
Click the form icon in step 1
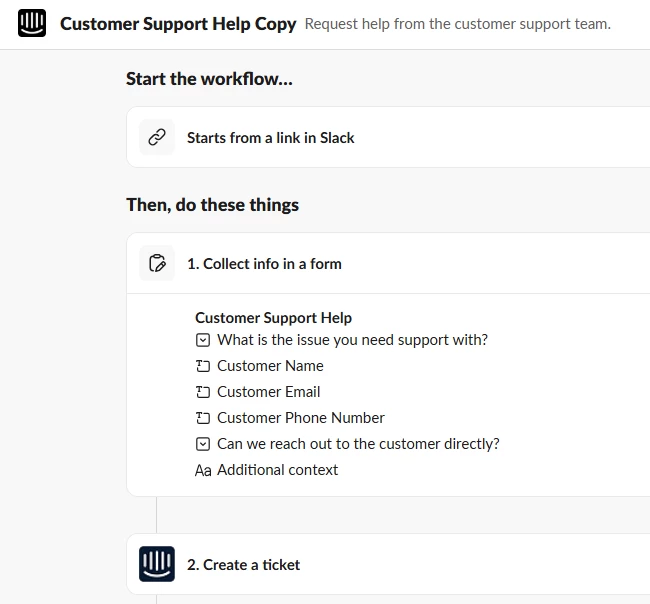[157, 264]
